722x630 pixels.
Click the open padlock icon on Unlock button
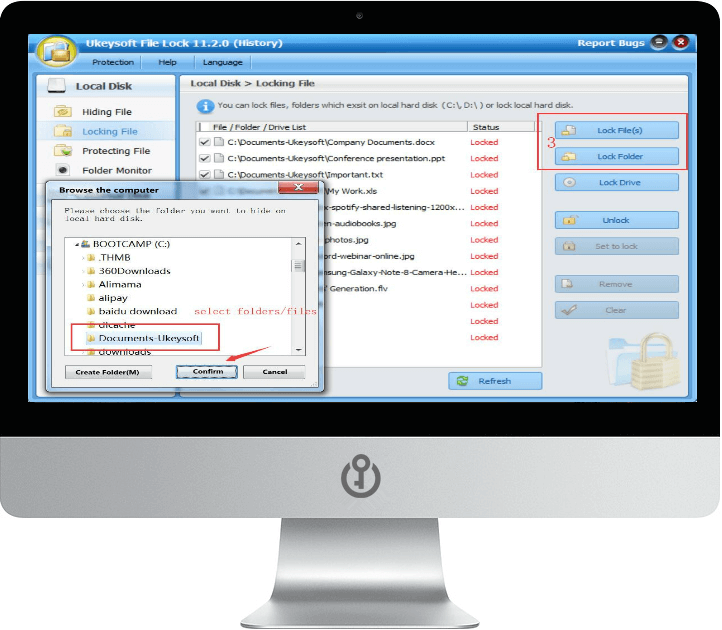tap(570, 220)
